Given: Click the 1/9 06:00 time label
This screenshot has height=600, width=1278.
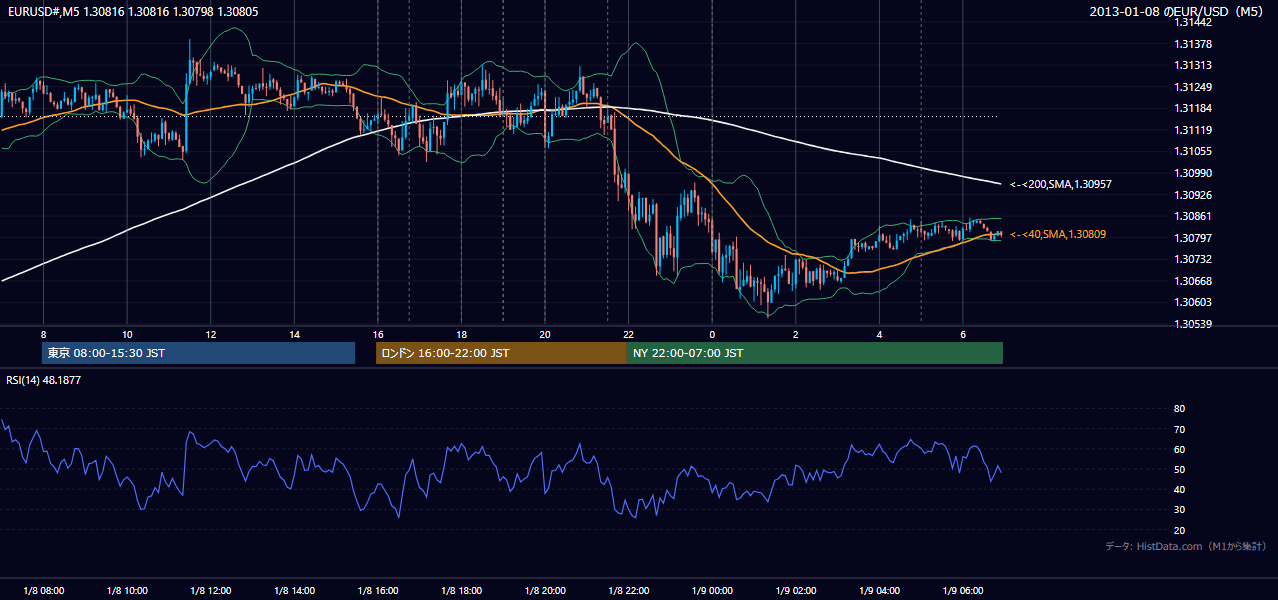Looking at the screenshot, I should (x=963, y=591).
